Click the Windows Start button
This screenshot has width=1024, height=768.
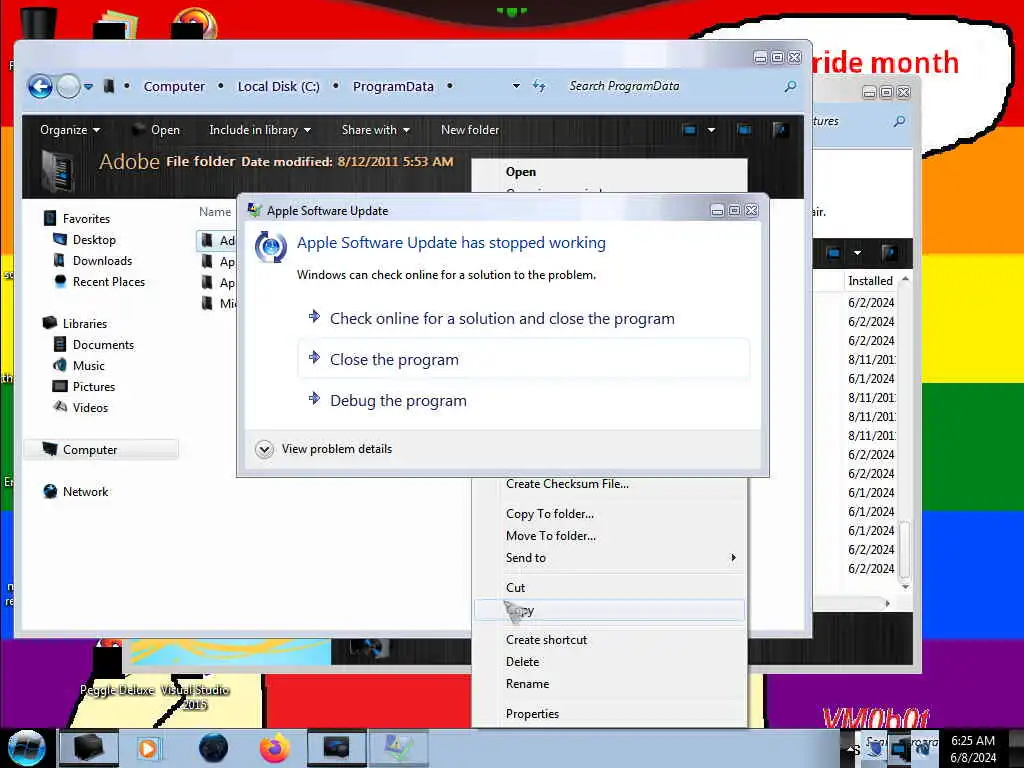coord(25,748)
